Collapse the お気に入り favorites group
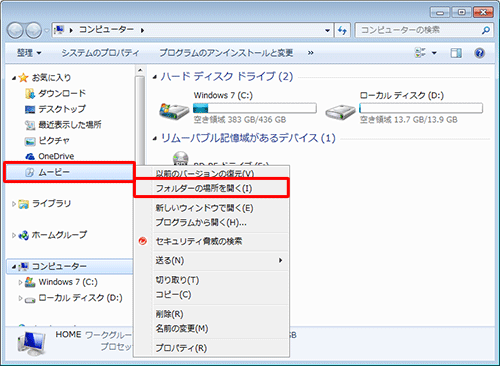 pyautogui.click(x=14, y=78)
